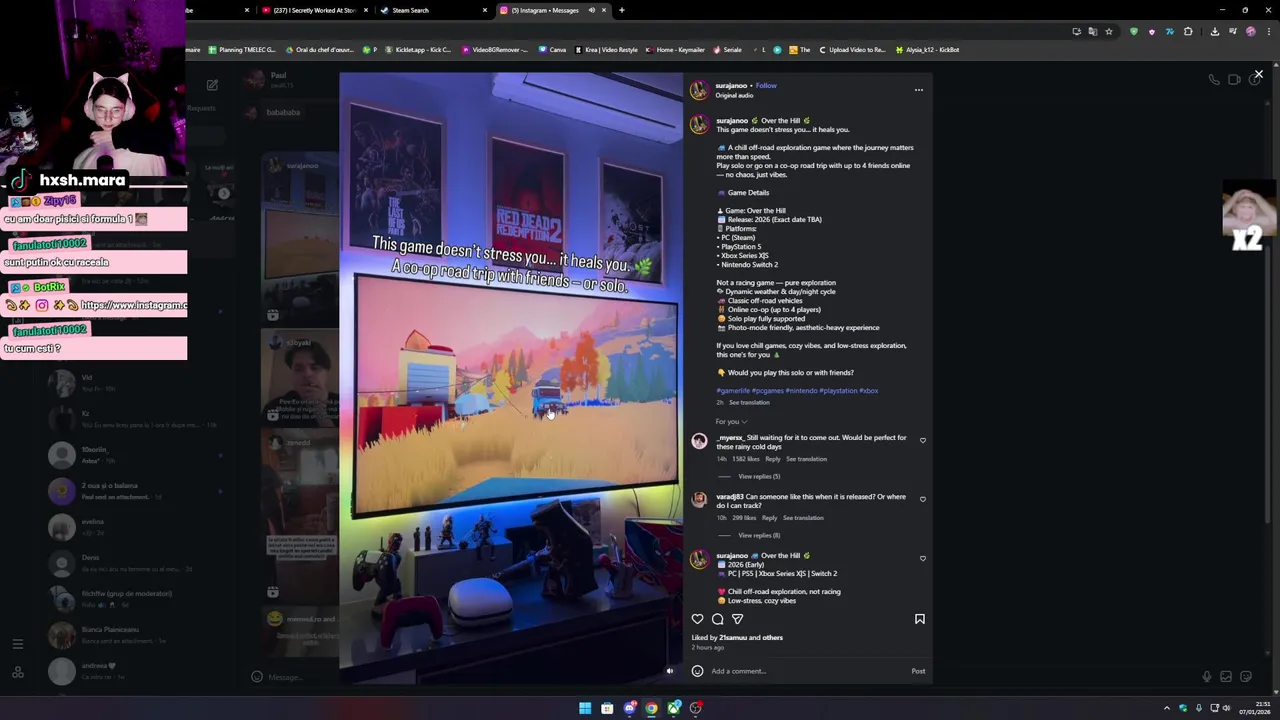Click the reel video to pause
Viewport: 1280px width, 720px height.
point(511,378)
